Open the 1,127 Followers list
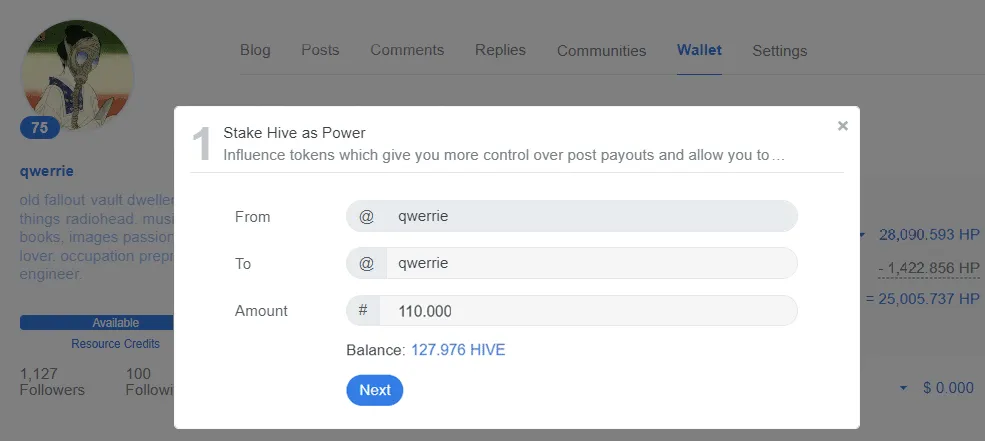 pyautogui.click(x=52, y=382)
